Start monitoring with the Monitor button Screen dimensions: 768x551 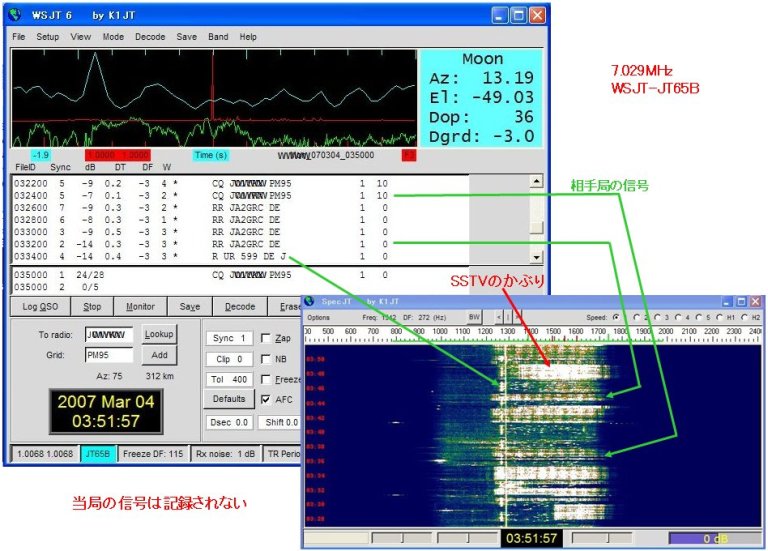pos(140,307)
